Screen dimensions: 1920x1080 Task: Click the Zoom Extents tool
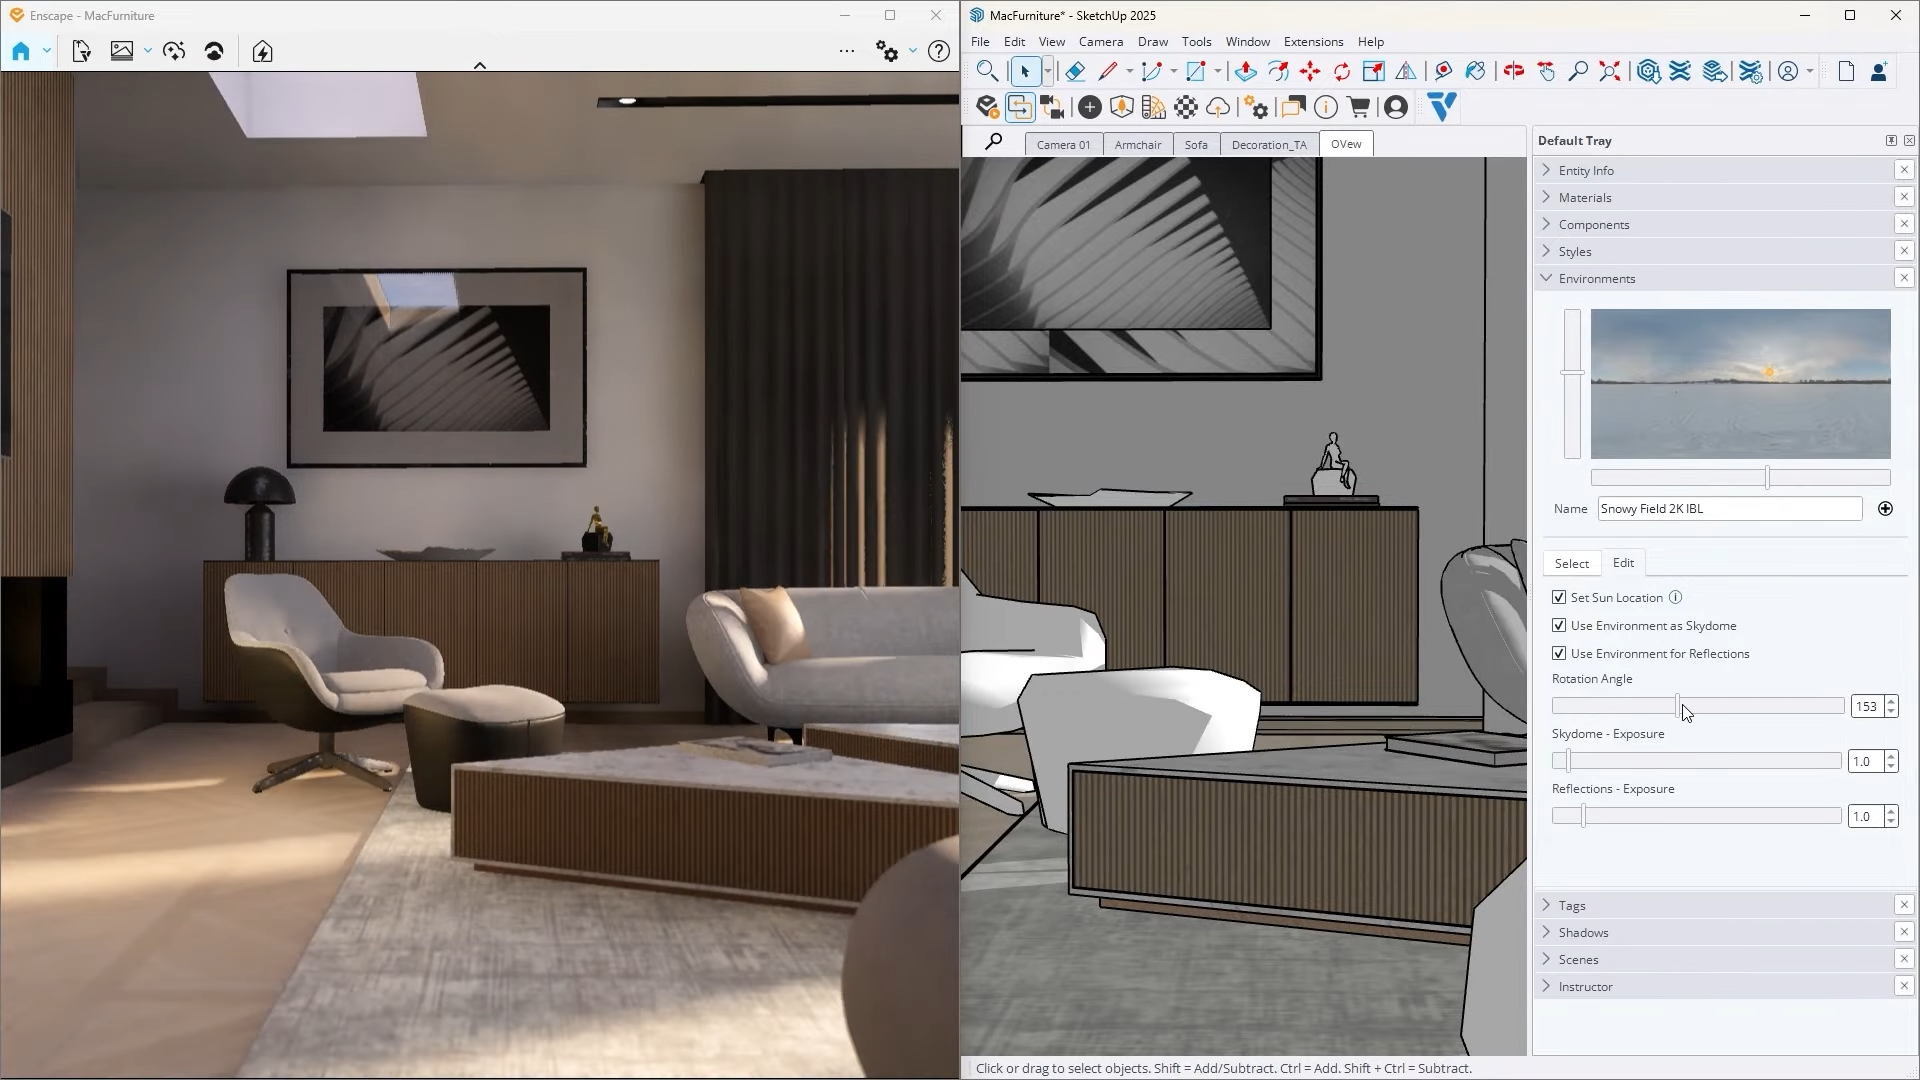pos(1610,71)
